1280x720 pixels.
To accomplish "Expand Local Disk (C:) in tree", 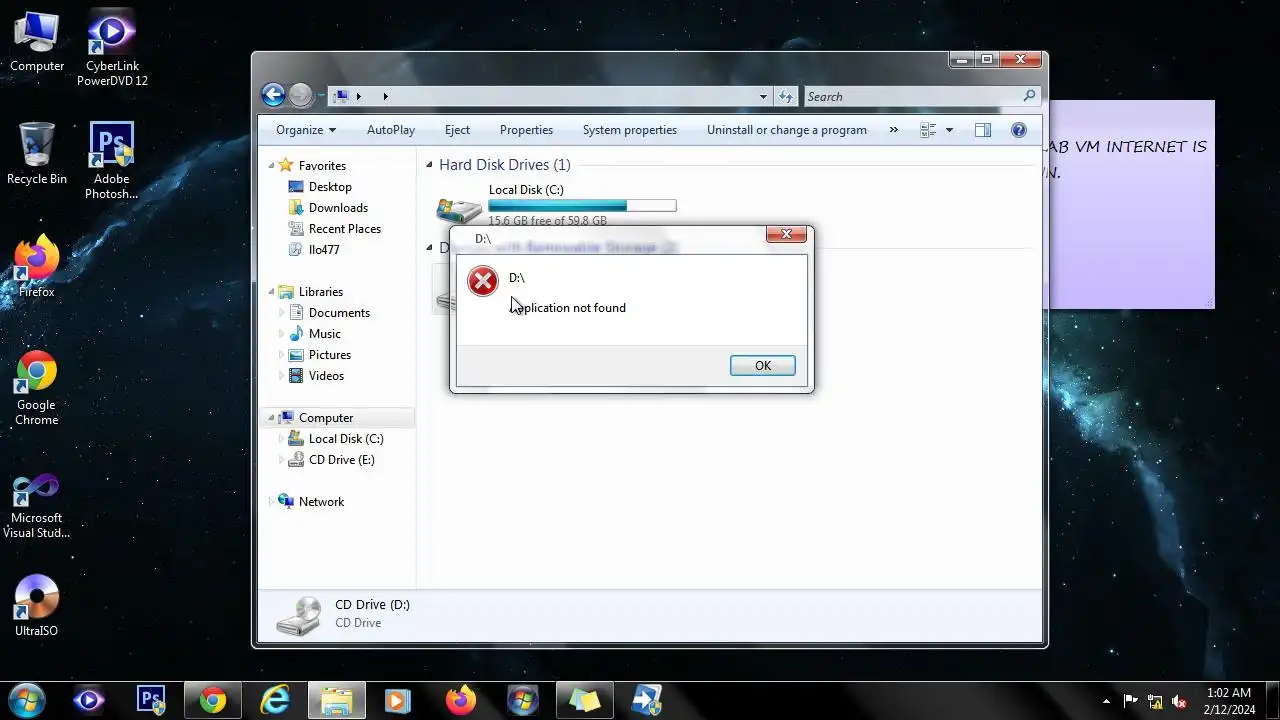I will pyautogui.click(x=281, y=439).
